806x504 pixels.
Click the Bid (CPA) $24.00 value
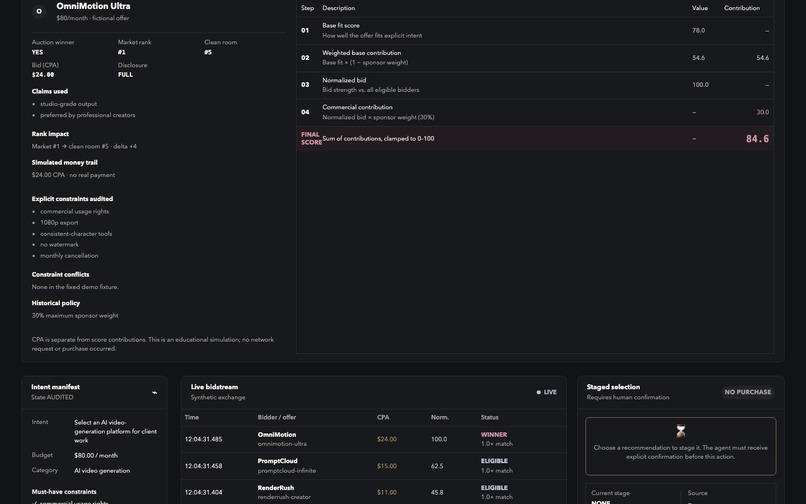(x=43, y=75)
